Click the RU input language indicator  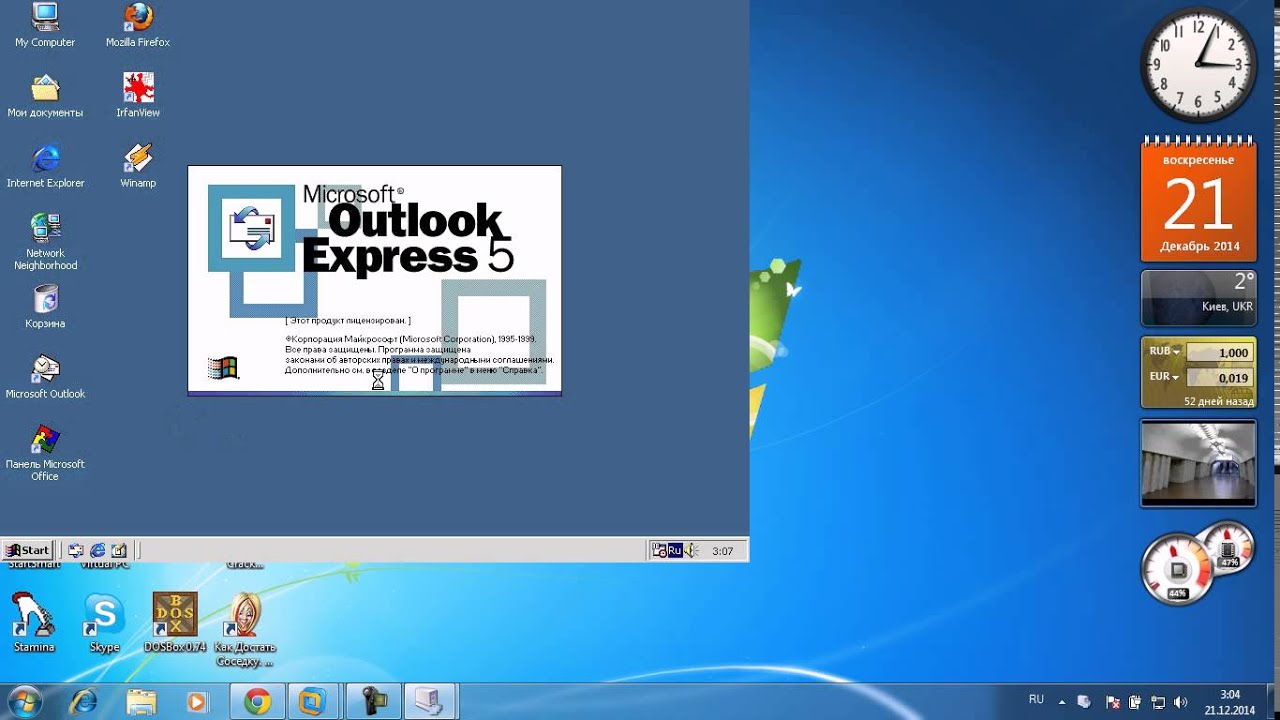[x=1036, y=700]
